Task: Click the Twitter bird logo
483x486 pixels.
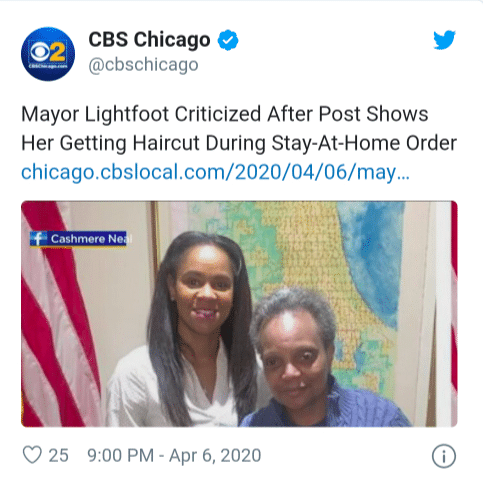Action: pyautogui.click(x=444, y=40)
